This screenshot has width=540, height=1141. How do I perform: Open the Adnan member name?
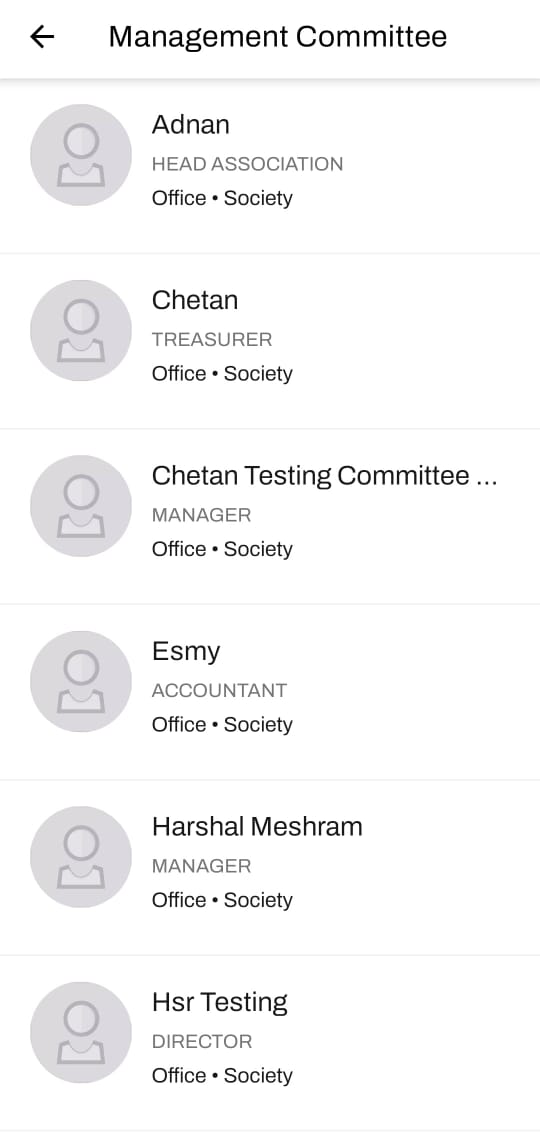(191, 124)
